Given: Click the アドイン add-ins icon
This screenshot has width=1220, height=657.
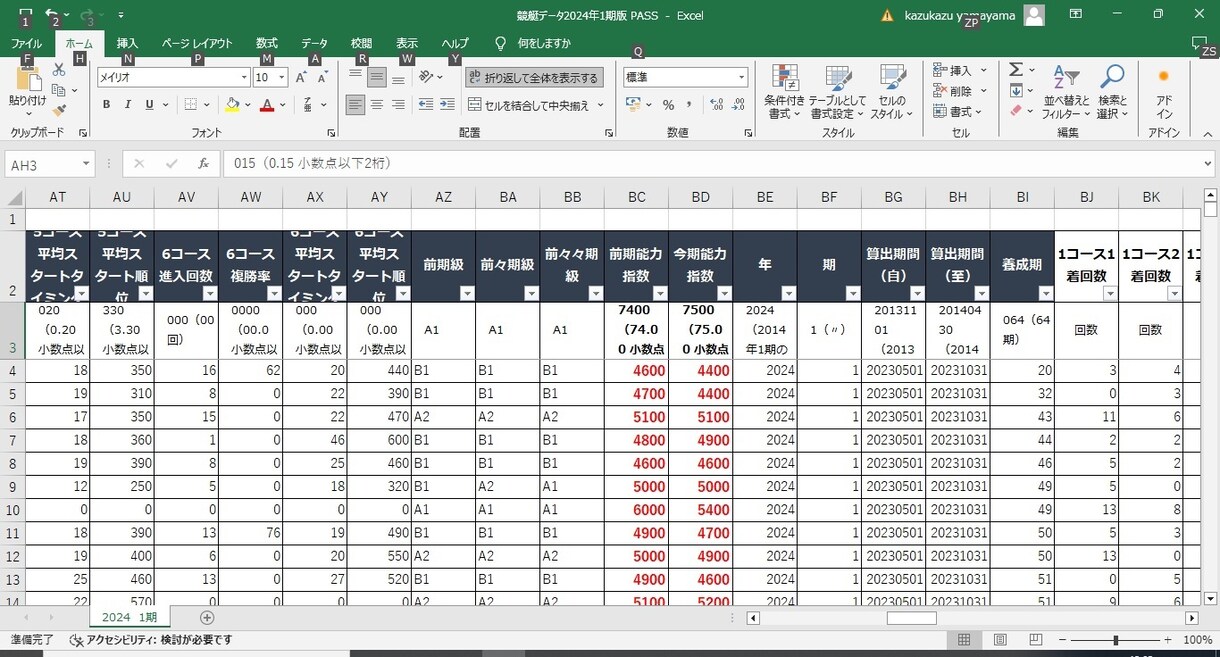Looking at the screenshot, I should (1164, 92).
